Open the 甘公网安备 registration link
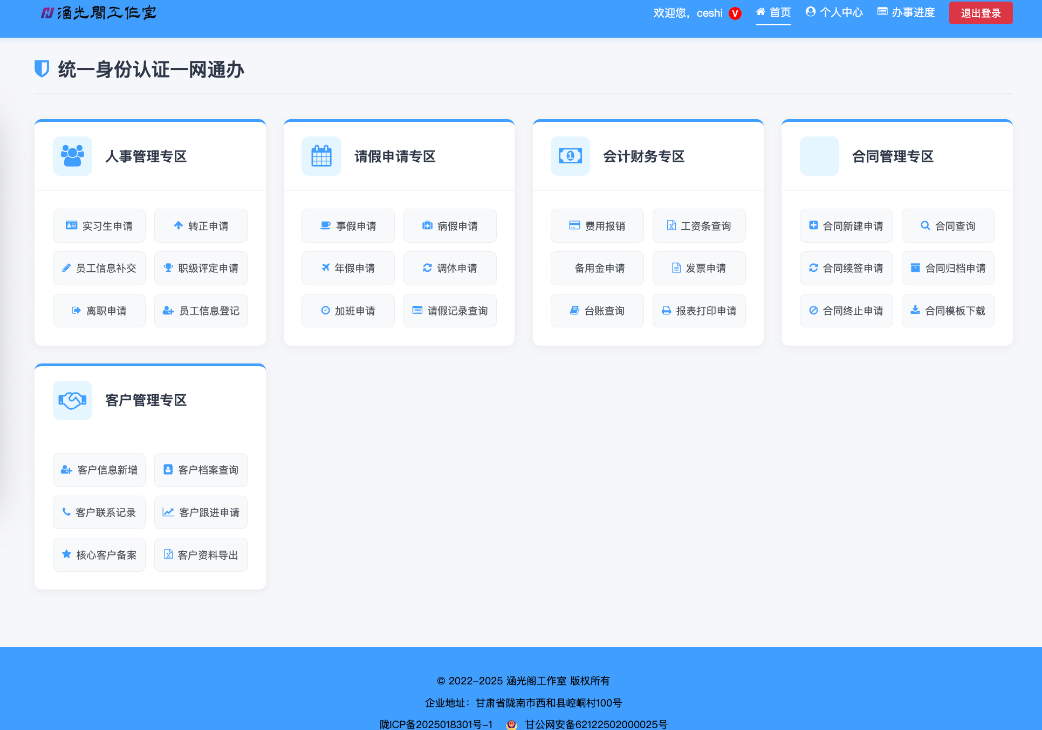The width and height of the screenshot is (1042, 730). tap(595, 724)
